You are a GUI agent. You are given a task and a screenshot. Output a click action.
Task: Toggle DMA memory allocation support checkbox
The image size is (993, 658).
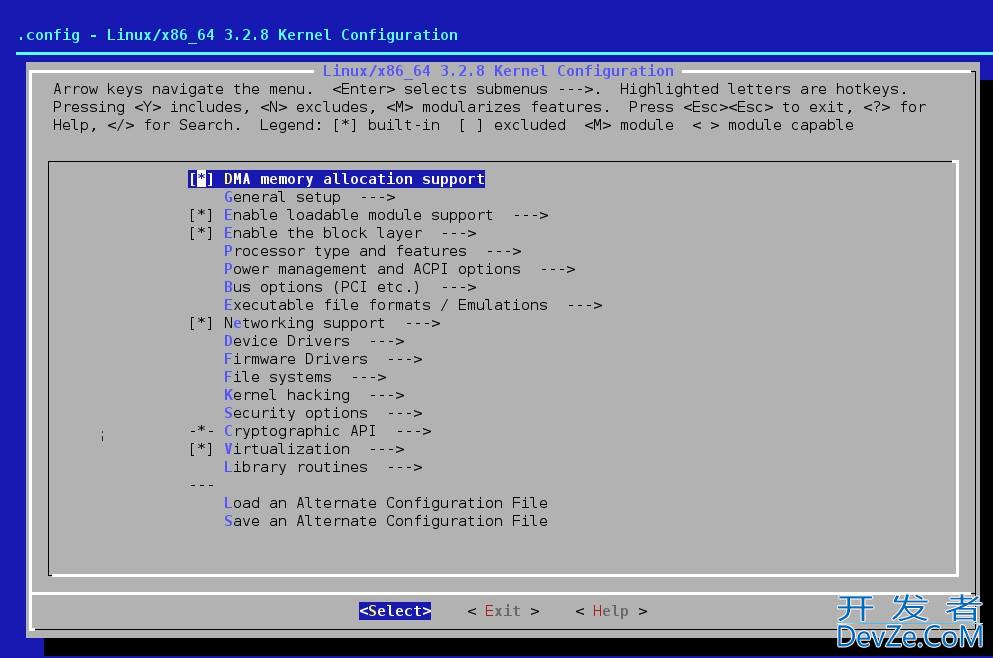201,179
